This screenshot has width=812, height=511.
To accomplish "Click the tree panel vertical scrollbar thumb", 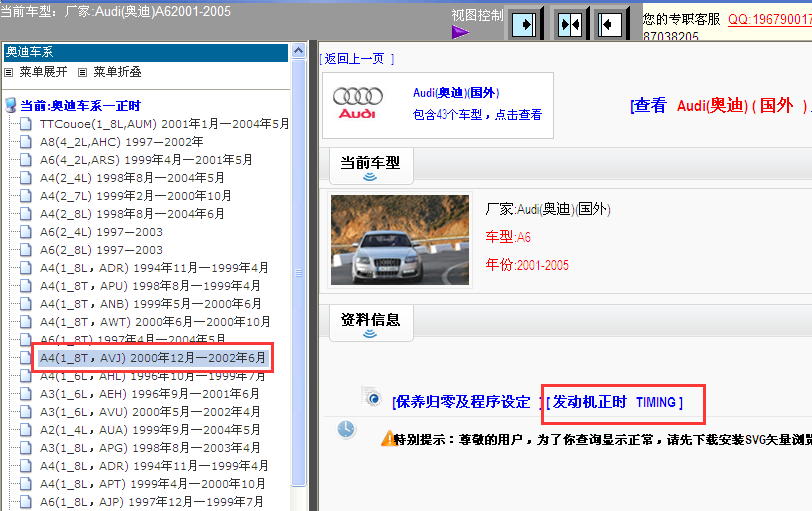I will (298, 273).
